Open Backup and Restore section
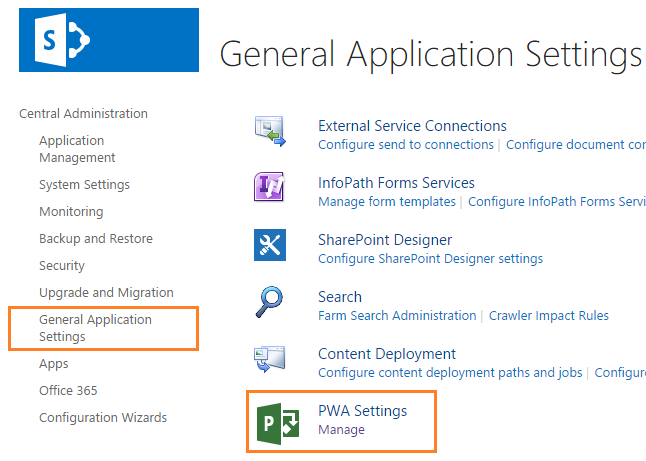This screenshot has height=461, width=646. coord(96,239)
